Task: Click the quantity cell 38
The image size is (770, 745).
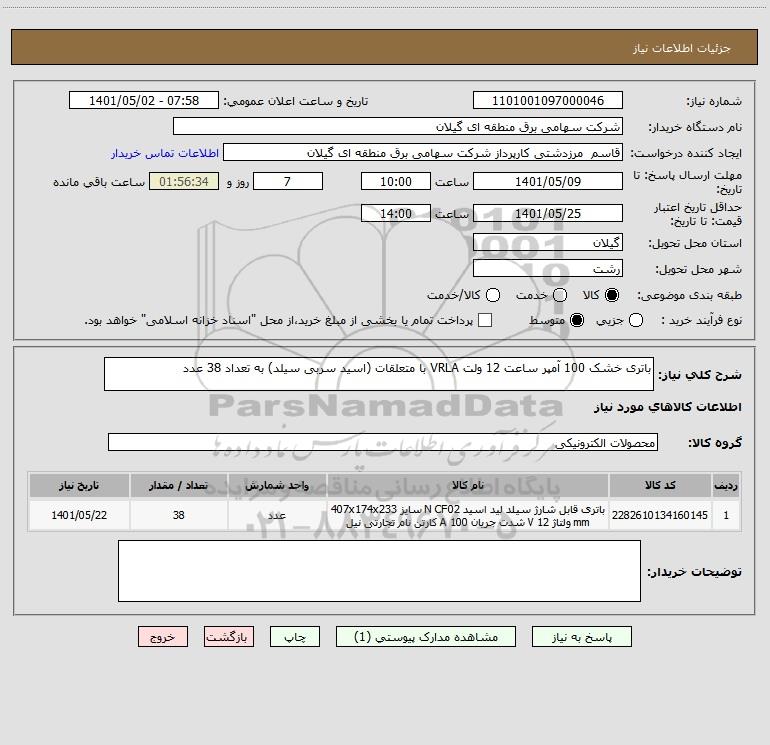Action: (x=179, y=515)
